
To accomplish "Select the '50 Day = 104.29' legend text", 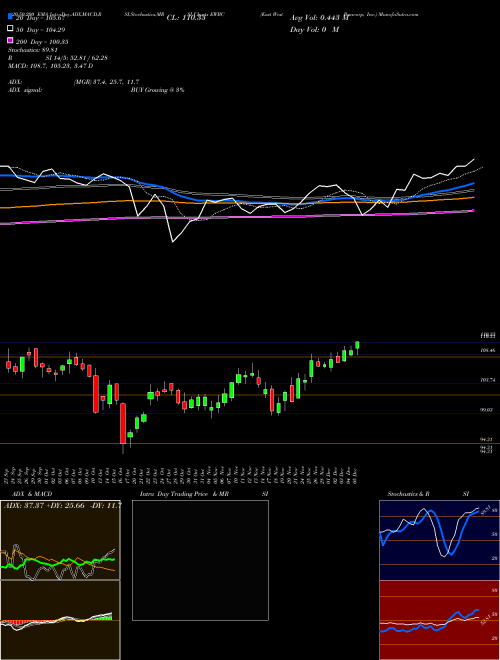I will point(41,30).
